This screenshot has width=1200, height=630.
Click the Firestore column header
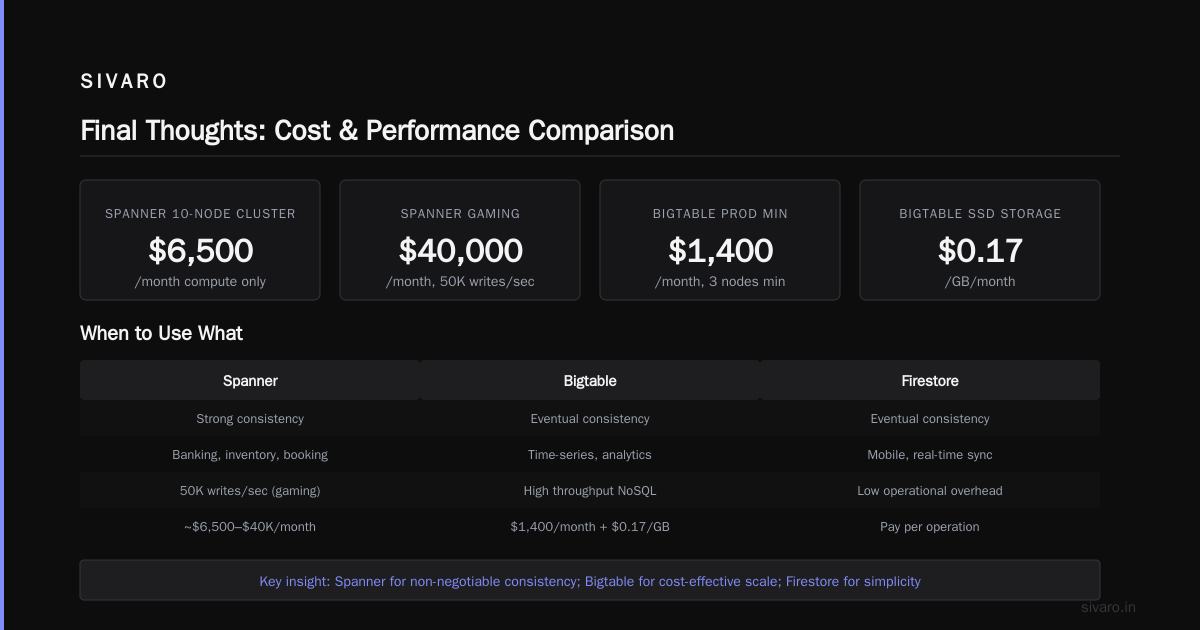pyautogui.click(x=930, y=381)
